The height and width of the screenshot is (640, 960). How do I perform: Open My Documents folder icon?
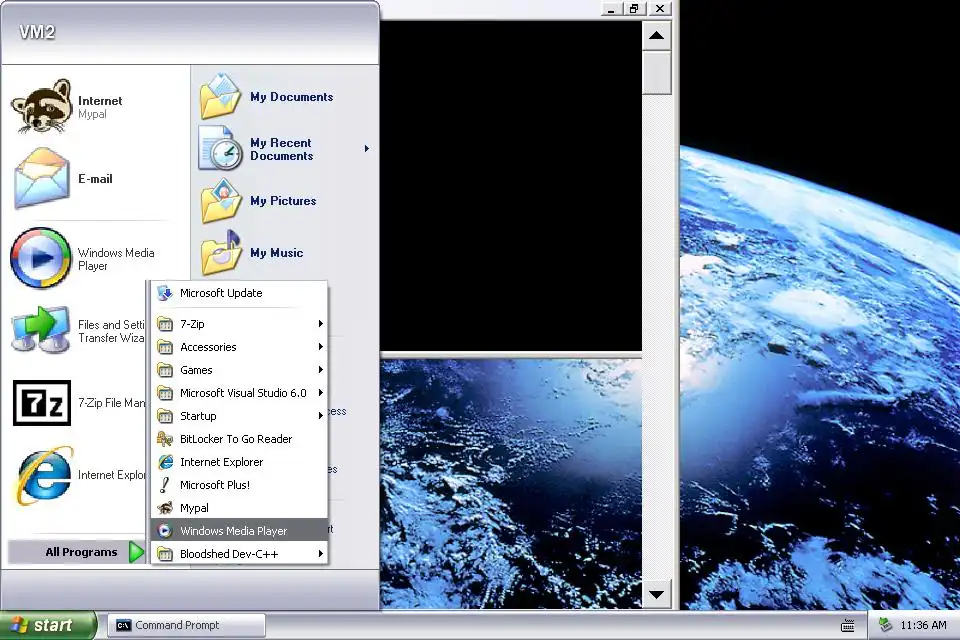tap(220, 96)
